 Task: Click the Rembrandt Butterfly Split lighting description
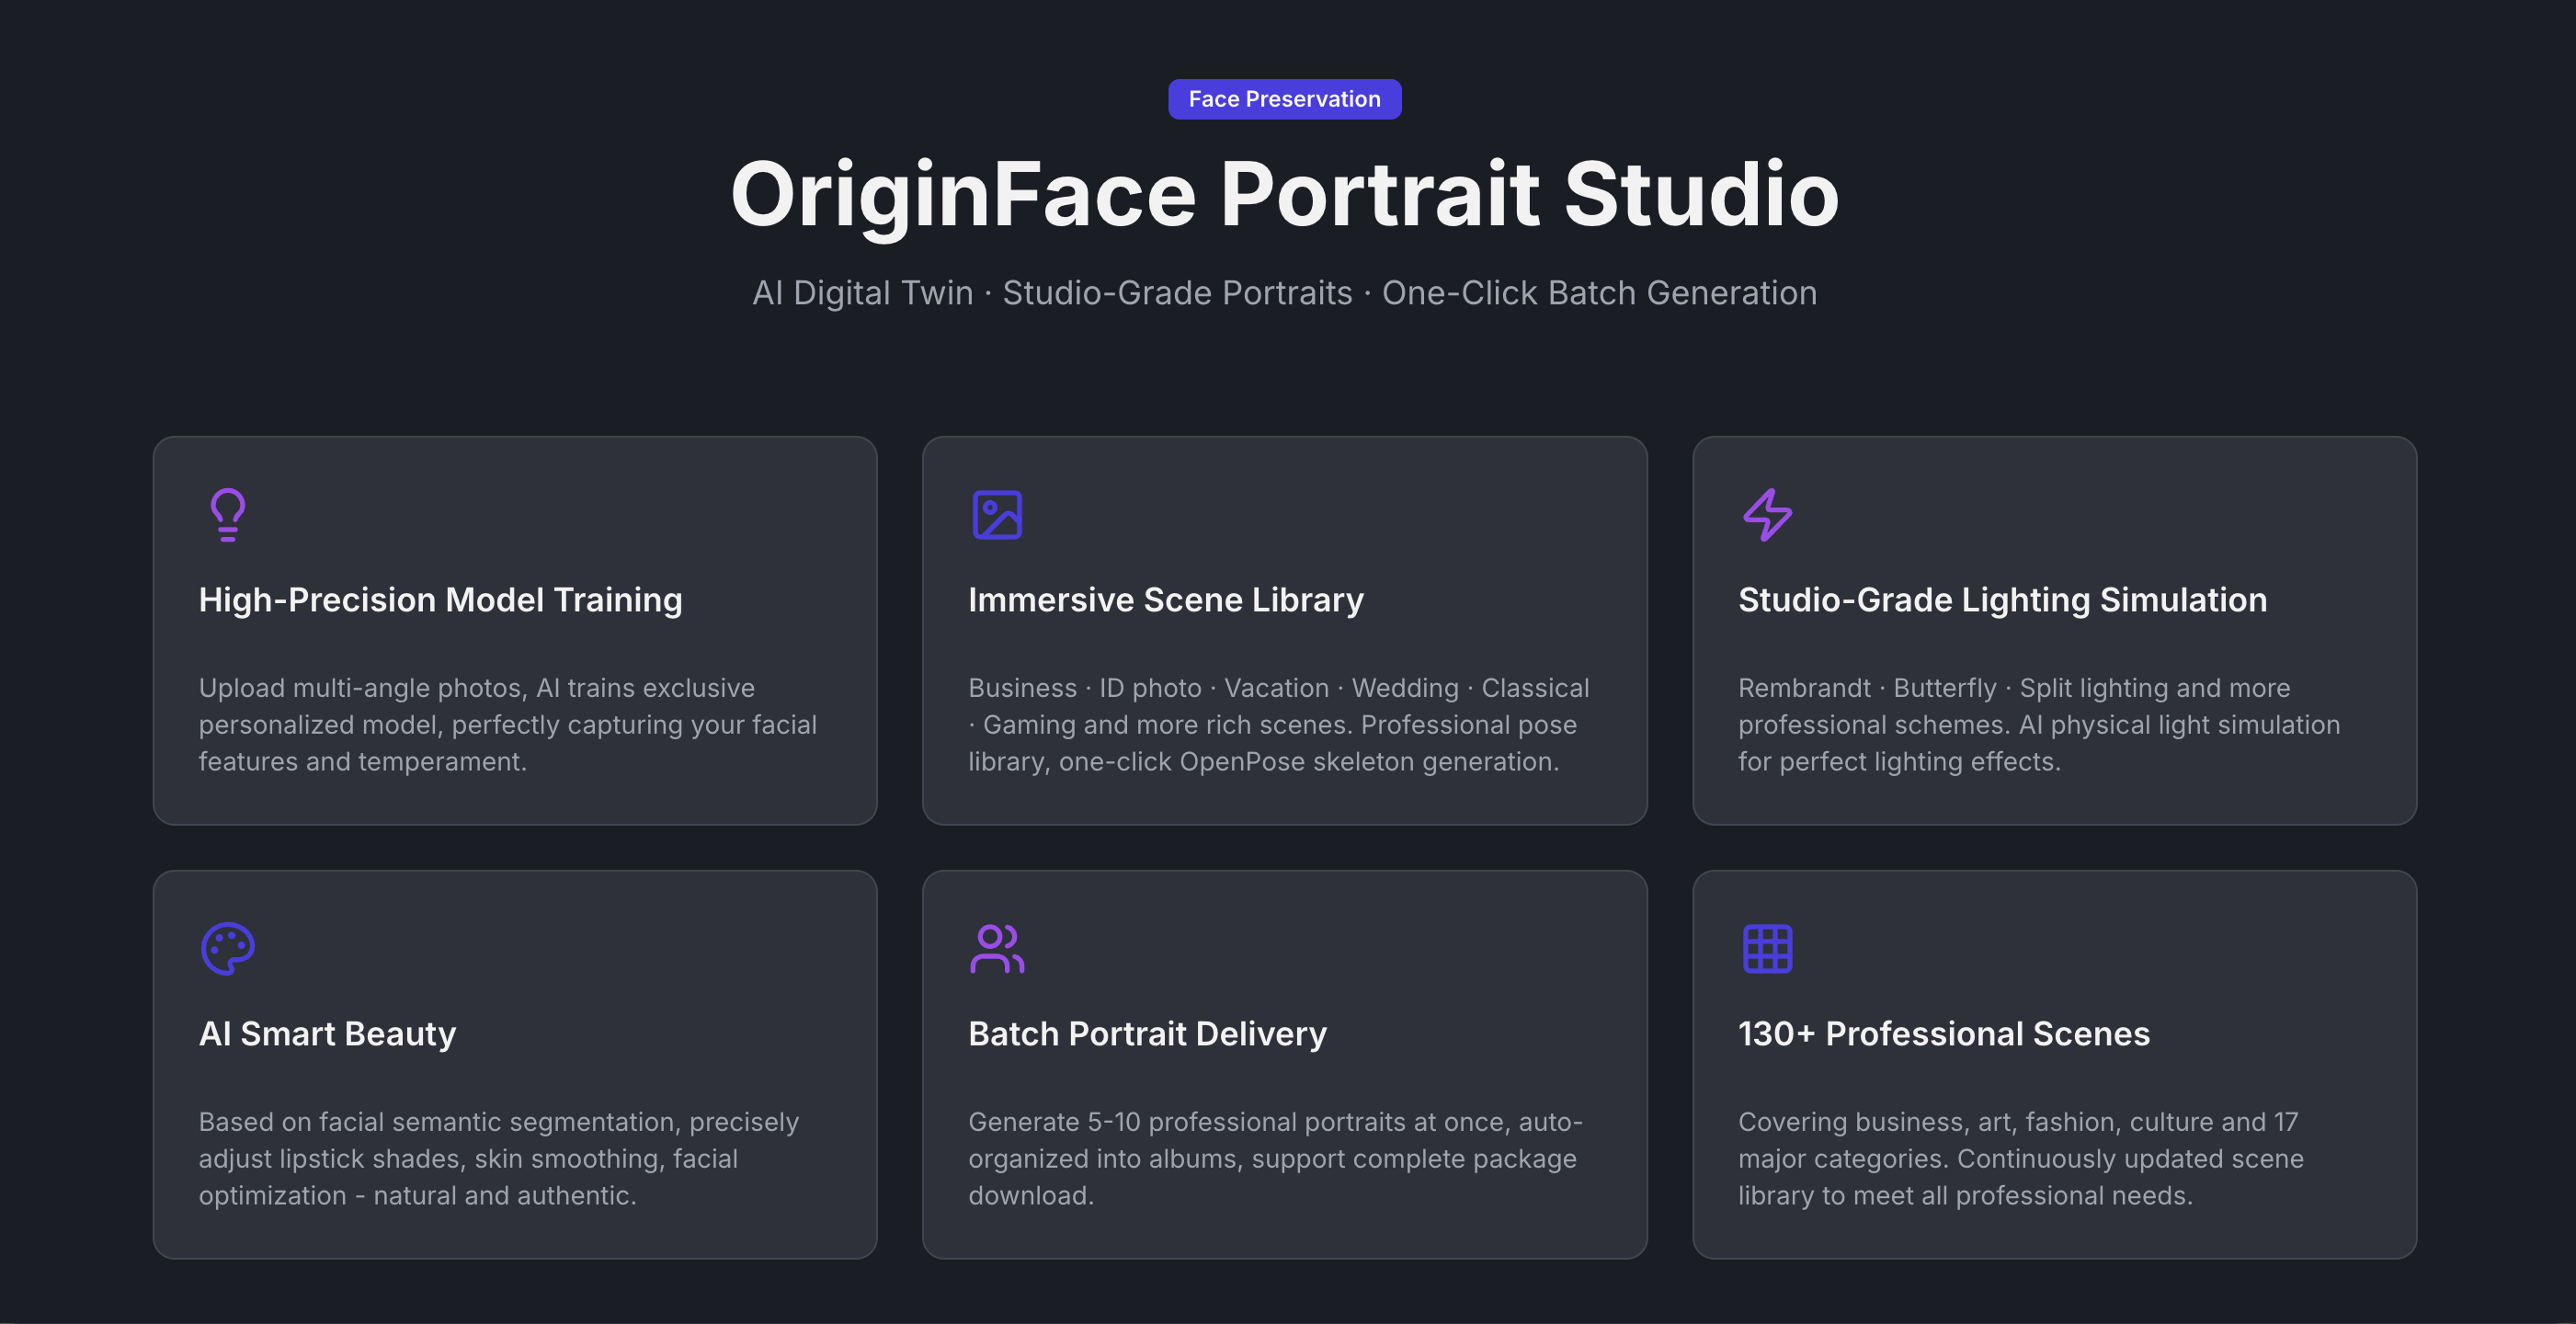2038,725
